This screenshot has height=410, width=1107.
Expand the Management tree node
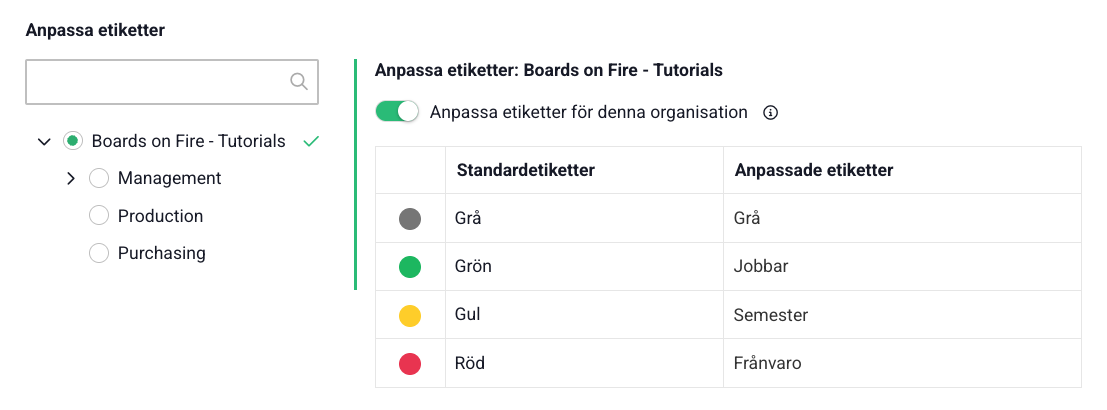point(71,178)
